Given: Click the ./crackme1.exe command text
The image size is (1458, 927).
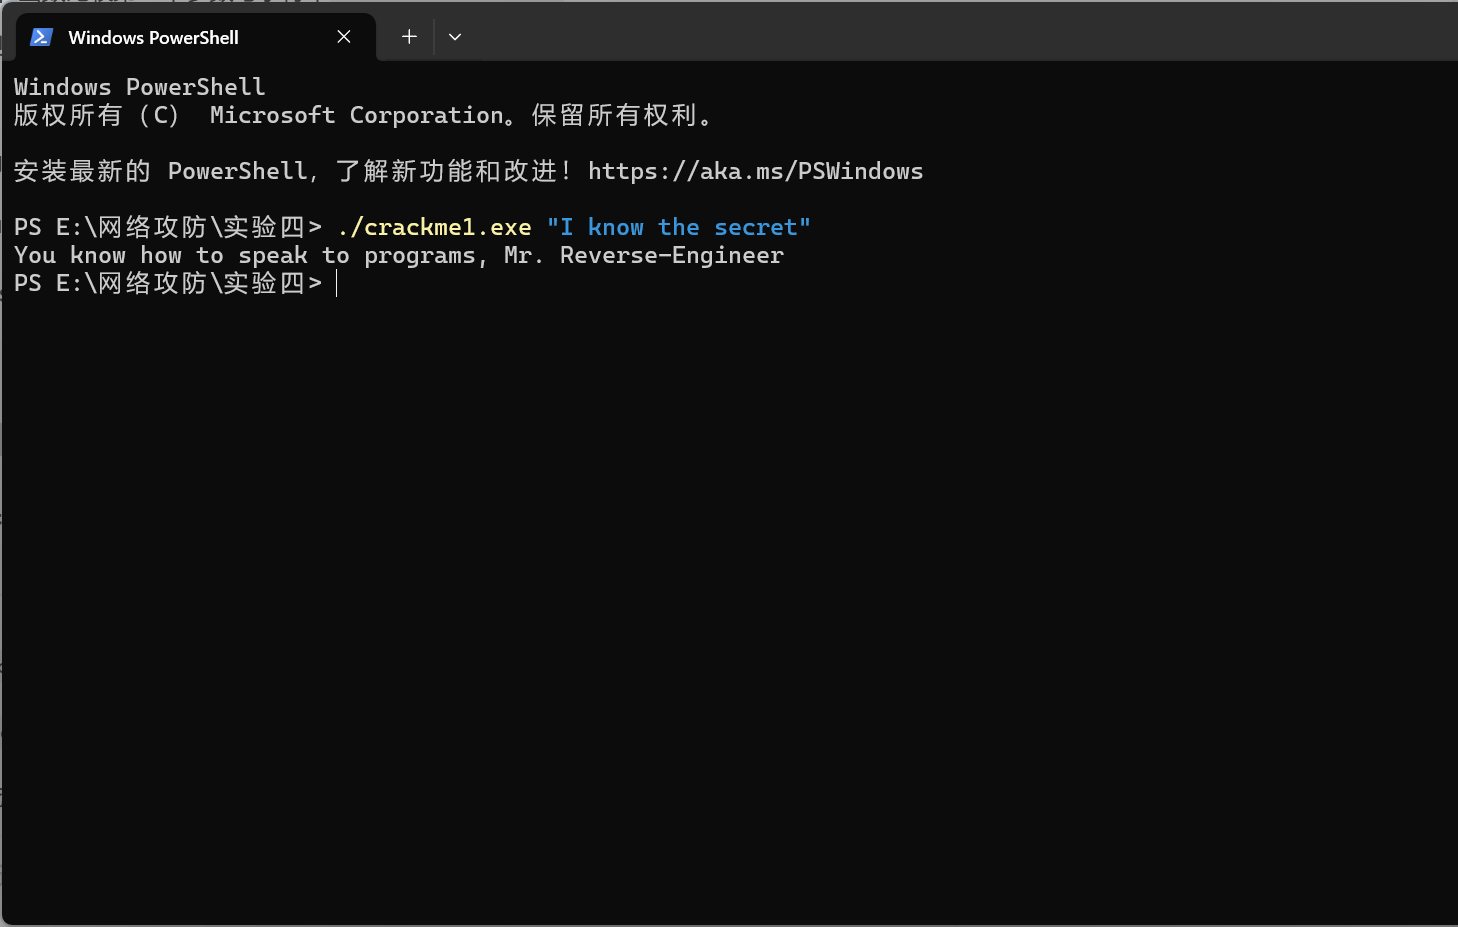Looking at the screenshot, I should tap(434, 227).
